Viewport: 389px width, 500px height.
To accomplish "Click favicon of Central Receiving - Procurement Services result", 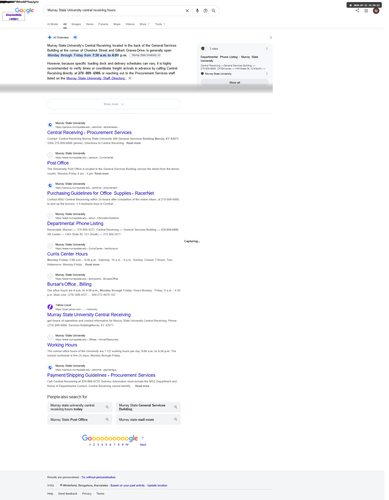I will pos(50,125).
